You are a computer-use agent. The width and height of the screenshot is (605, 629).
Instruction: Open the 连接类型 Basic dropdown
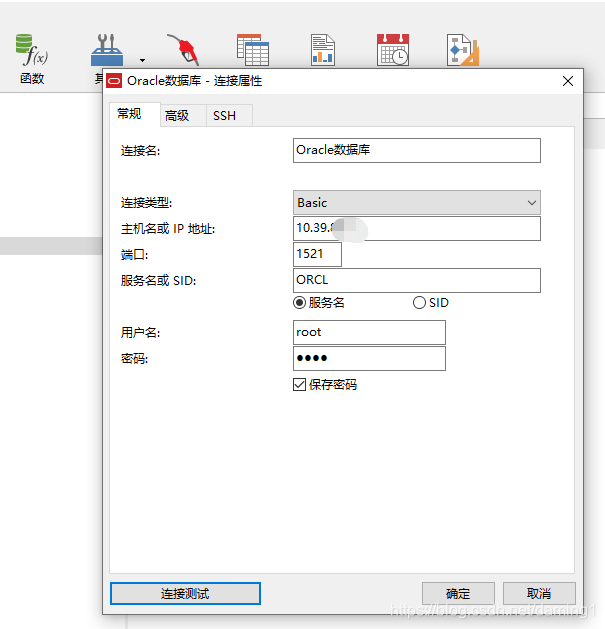pyautogui.click(x=417, y=203)
